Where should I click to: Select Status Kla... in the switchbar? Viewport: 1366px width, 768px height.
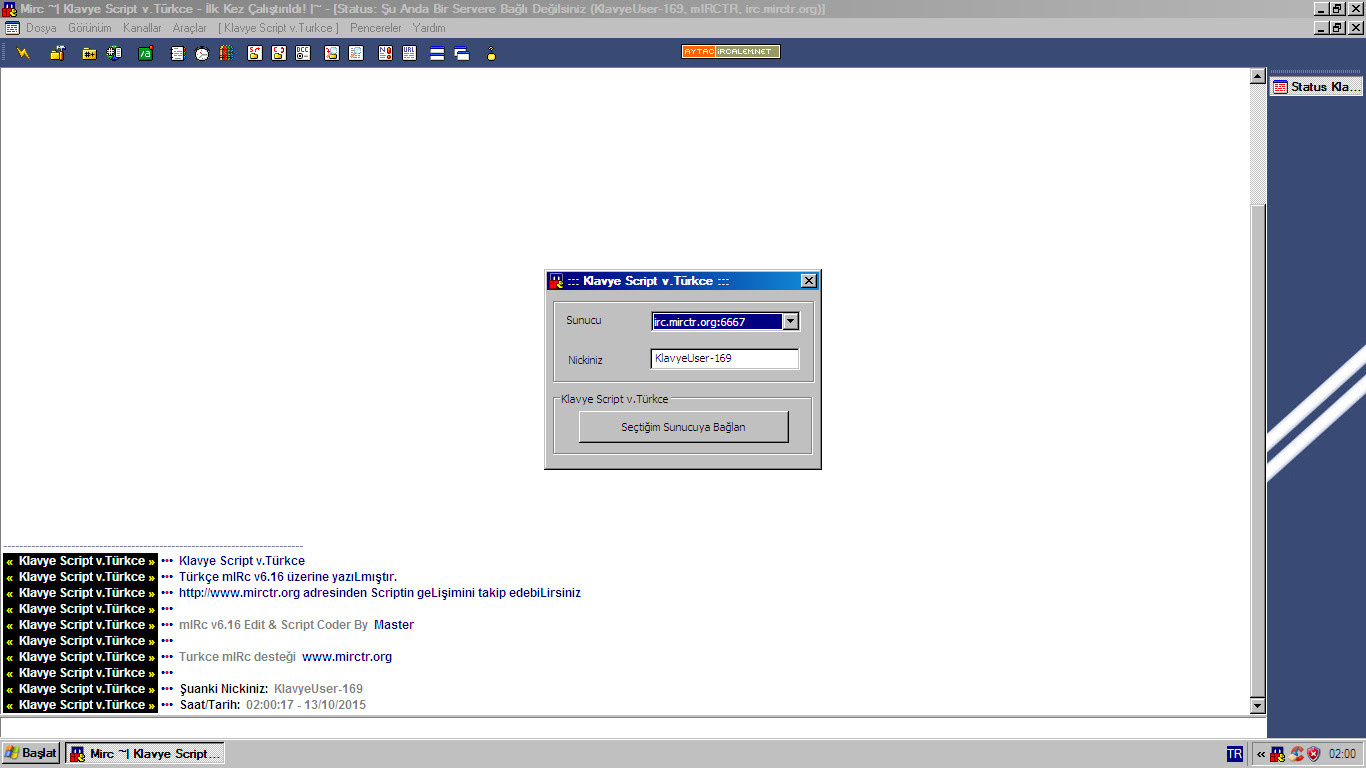tap(1316, 87)
